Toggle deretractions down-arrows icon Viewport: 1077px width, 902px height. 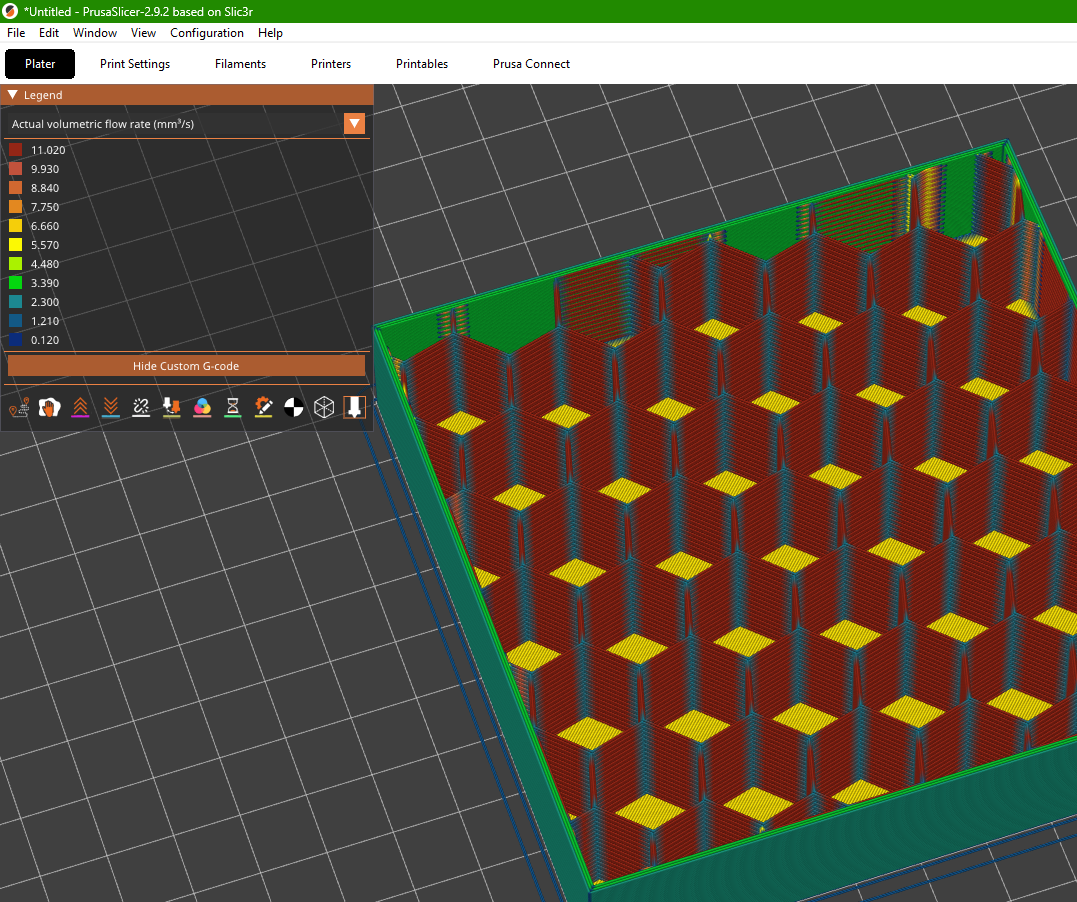(111, 407)
